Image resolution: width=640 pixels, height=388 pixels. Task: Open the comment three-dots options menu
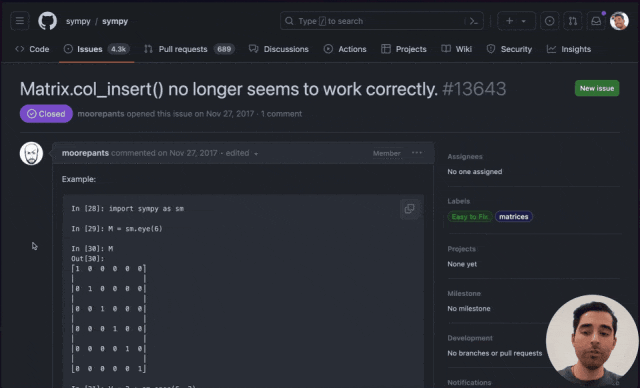(x=417, y=153)
